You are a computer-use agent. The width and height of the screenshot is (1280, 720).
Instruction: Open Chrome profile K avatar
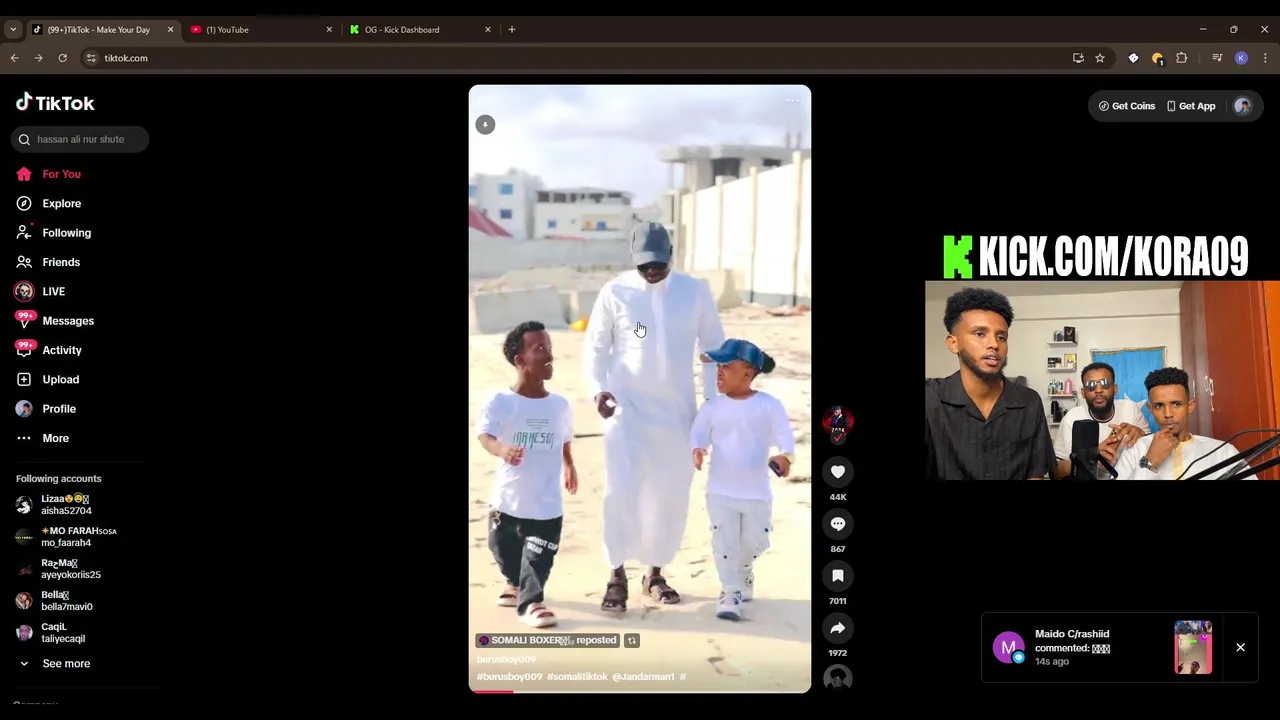[1241, 58]
